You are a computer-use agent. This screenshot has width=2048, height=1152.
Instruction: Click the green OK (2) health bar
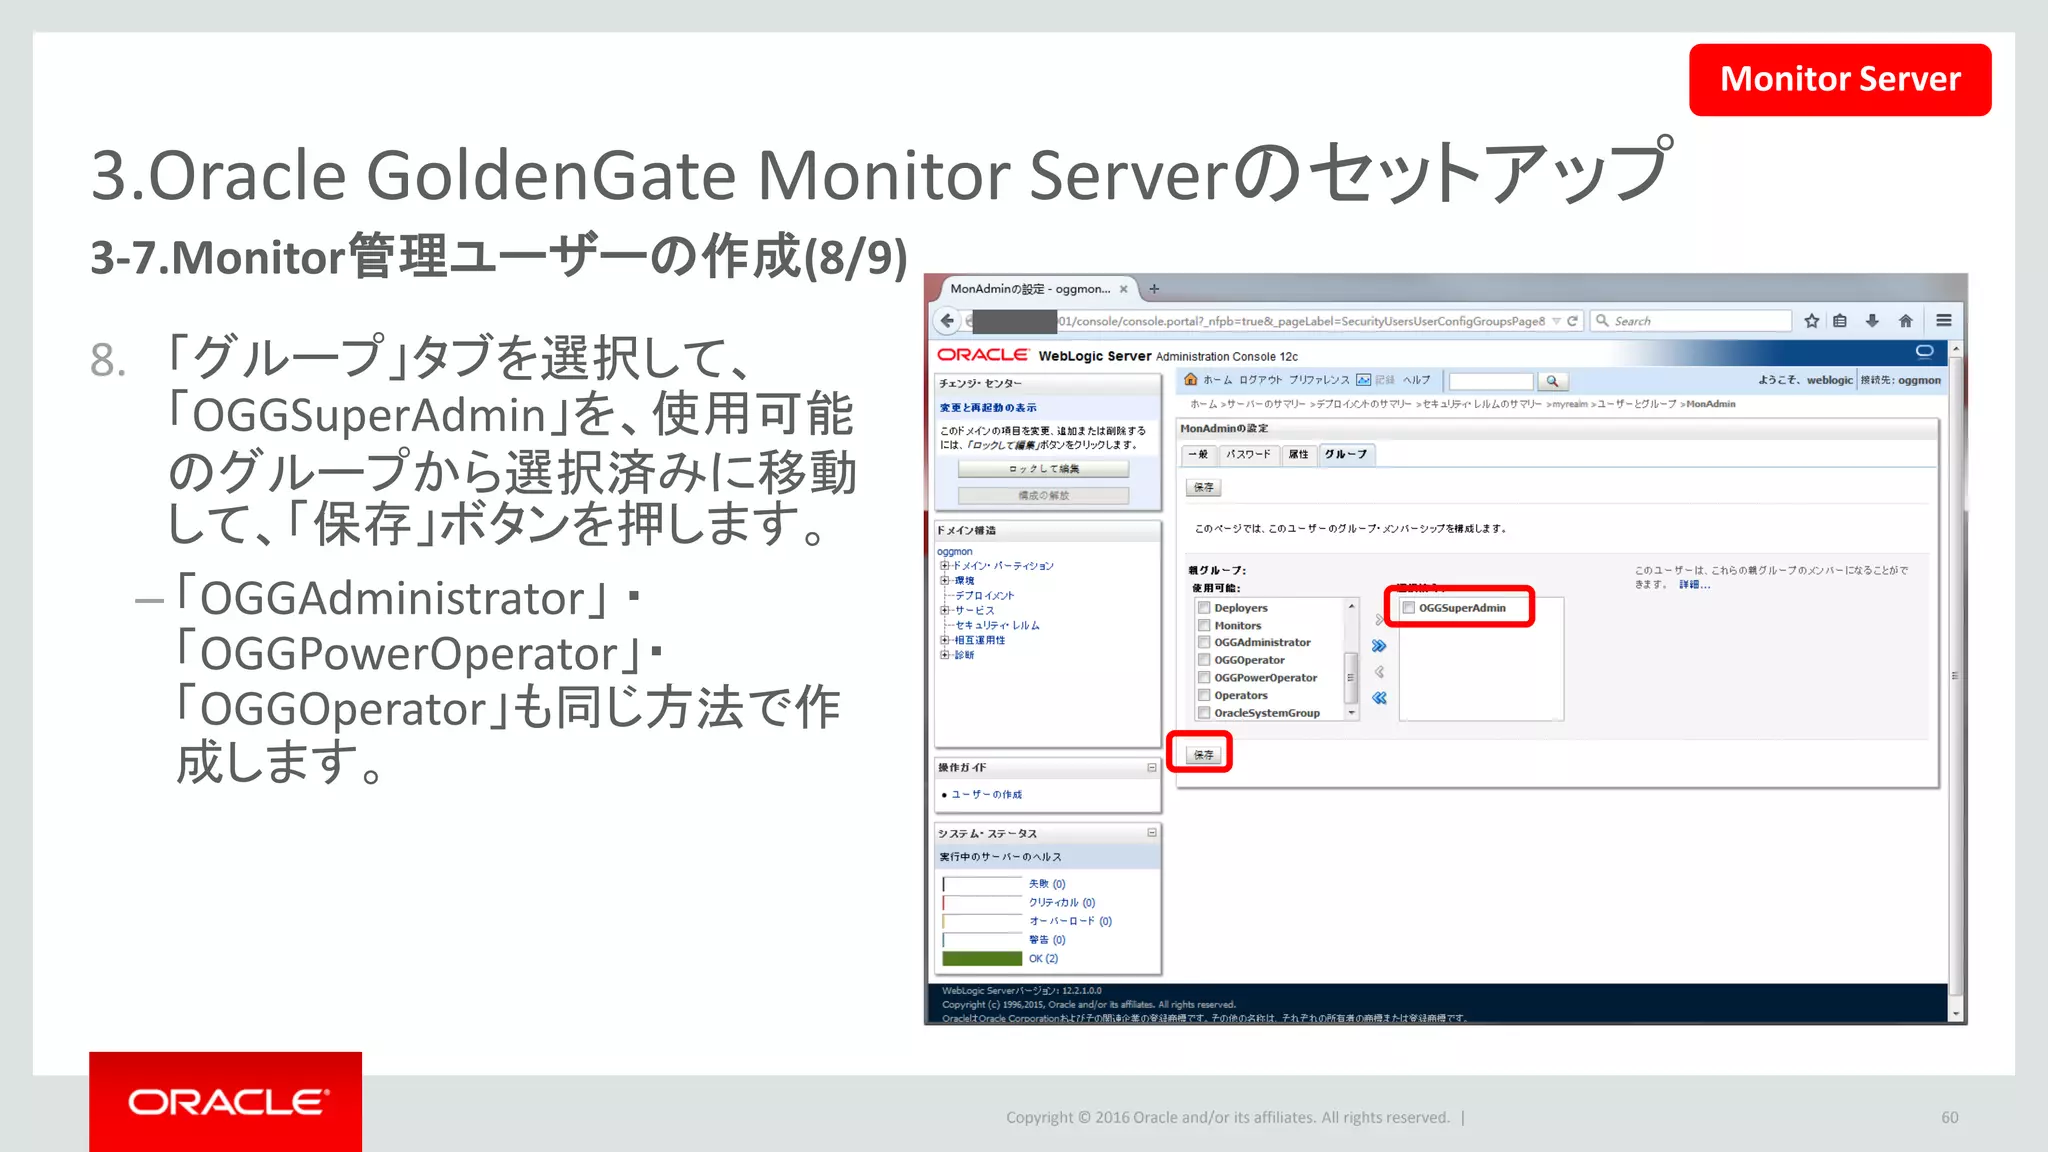point(982,959)
